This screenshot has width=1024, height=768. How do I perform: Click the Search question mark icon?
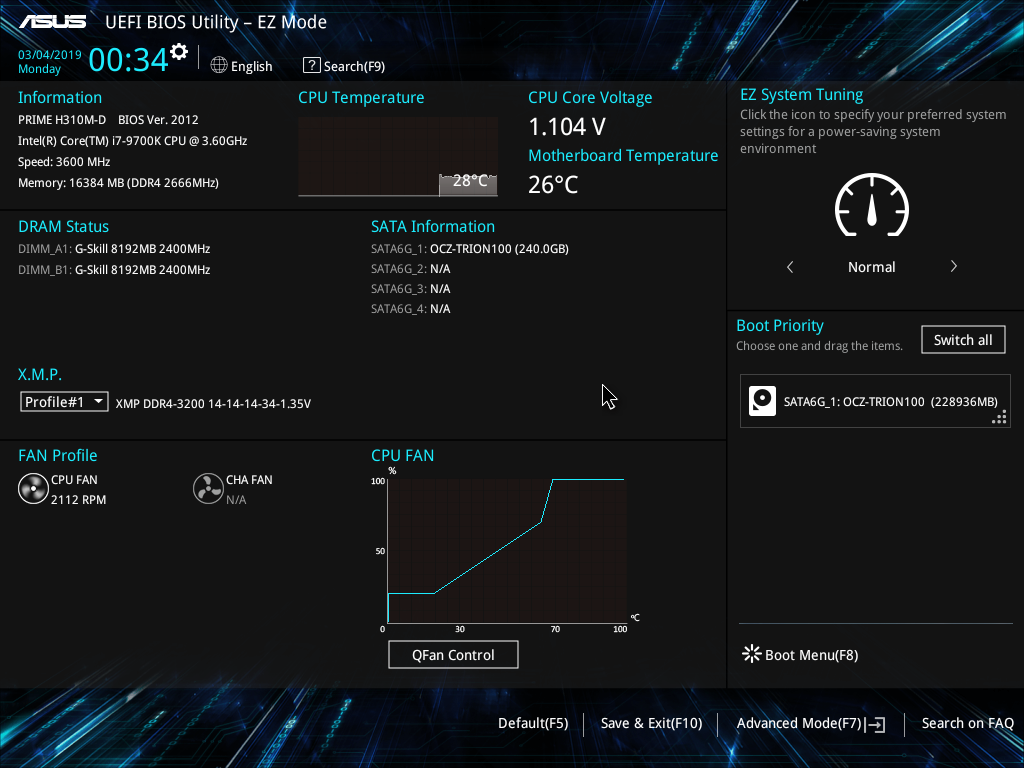(312, 65)
